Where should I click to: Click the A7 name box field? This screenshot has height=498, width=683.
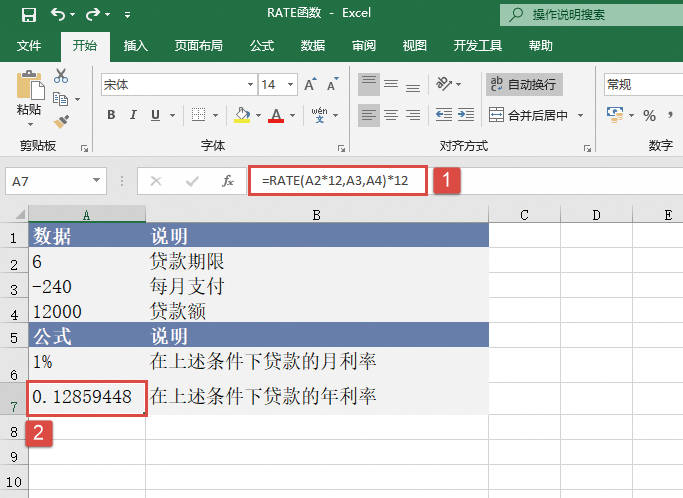[45, 181]
